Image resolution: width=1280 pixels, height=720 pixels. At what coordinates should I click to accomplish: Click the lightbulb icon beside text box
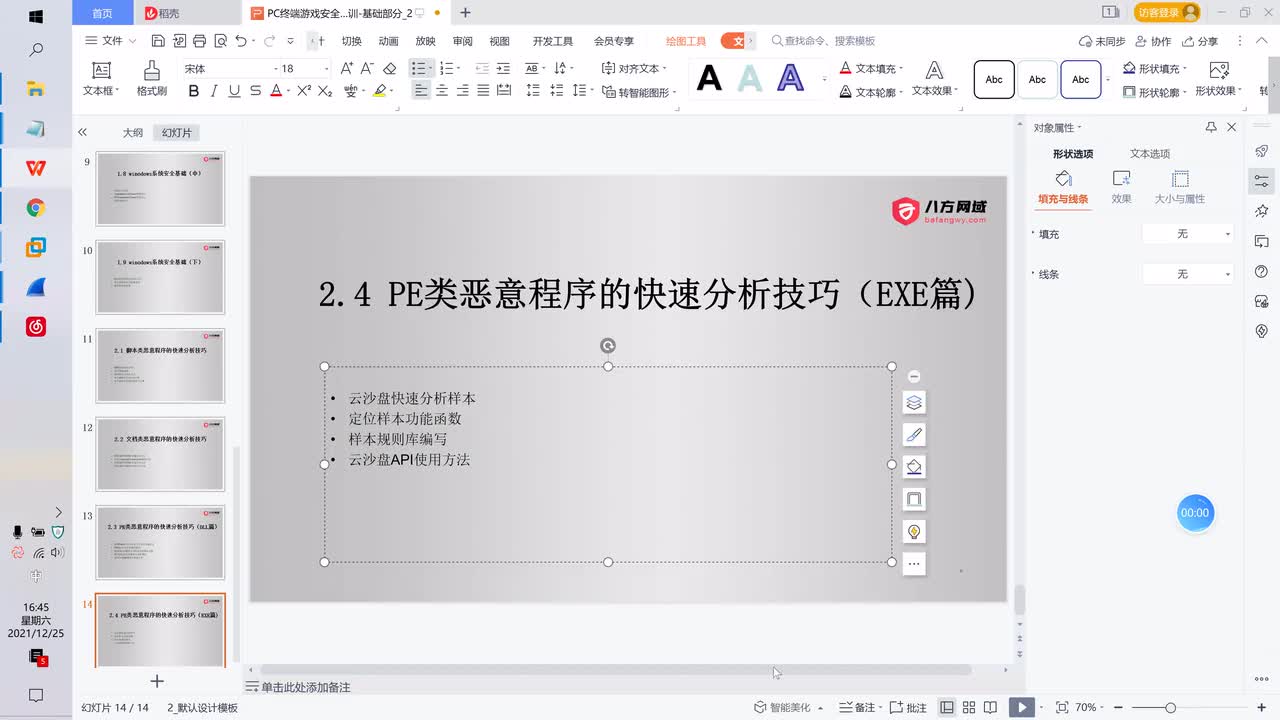[x=913, y=531]
